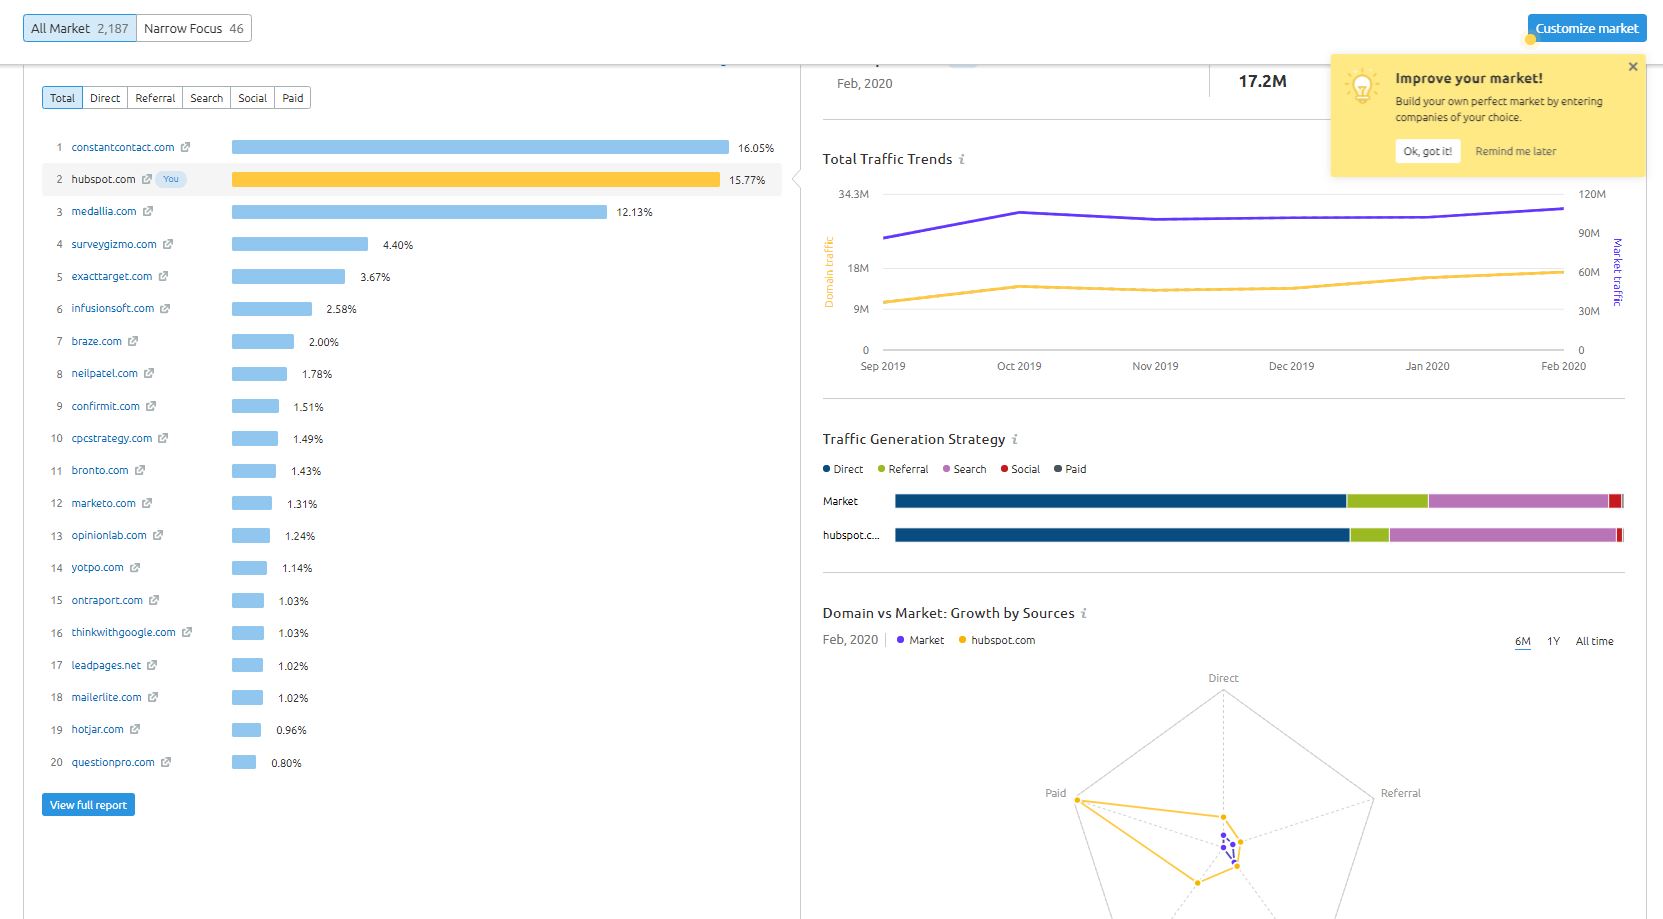
Task: Click hubspot traffic strategy stacked bar
Action: (x=1259, y=535)
